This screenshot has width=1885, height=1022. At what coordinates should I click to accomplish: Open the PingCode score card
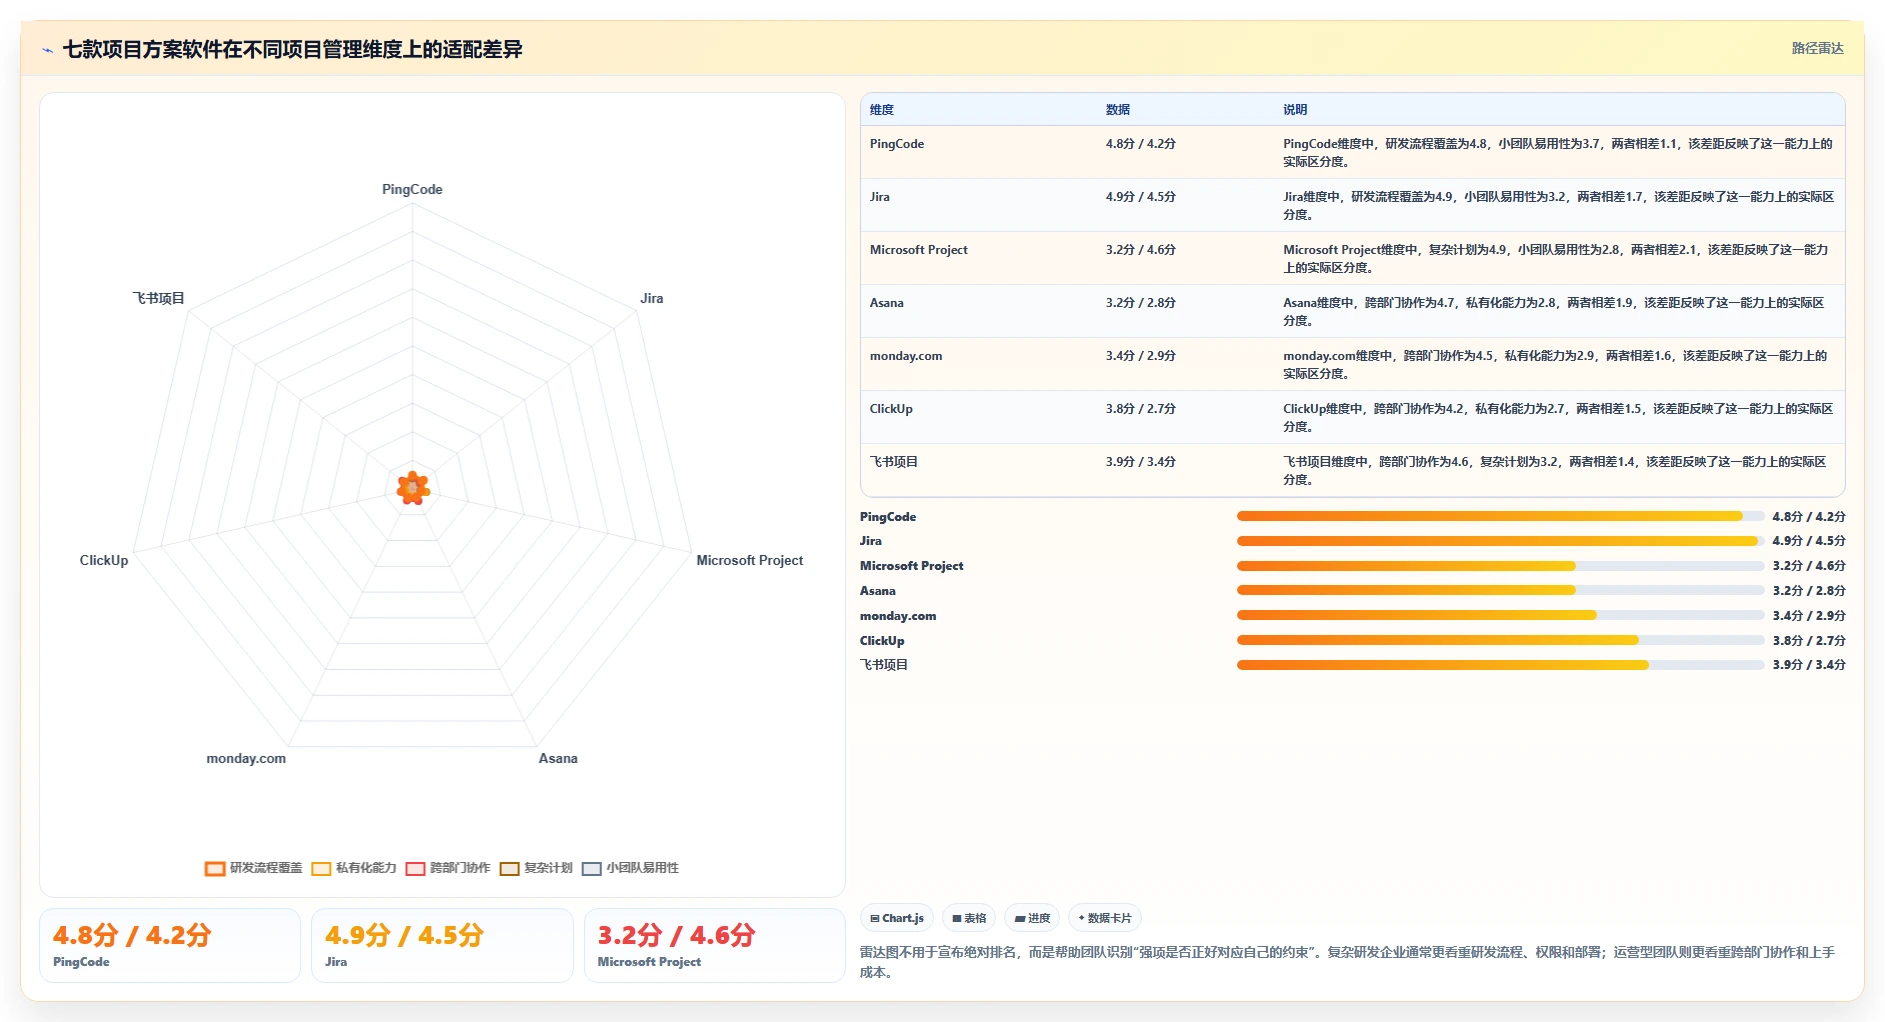[170, 945]
